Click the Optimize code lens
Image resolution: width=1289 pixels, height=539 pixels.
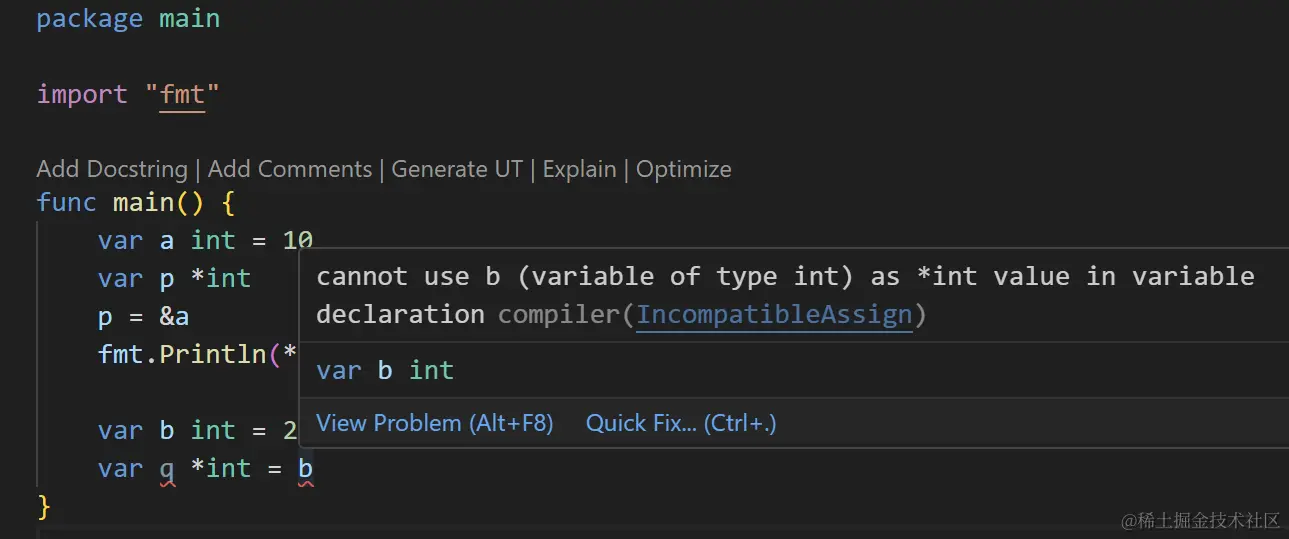click(x=684, y=169)
